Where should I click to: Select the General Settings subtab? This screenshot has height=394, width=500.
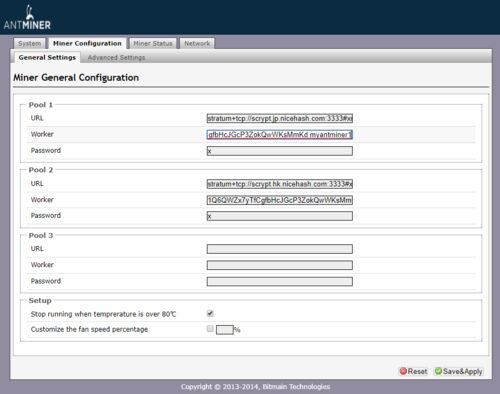coord(47,57)
